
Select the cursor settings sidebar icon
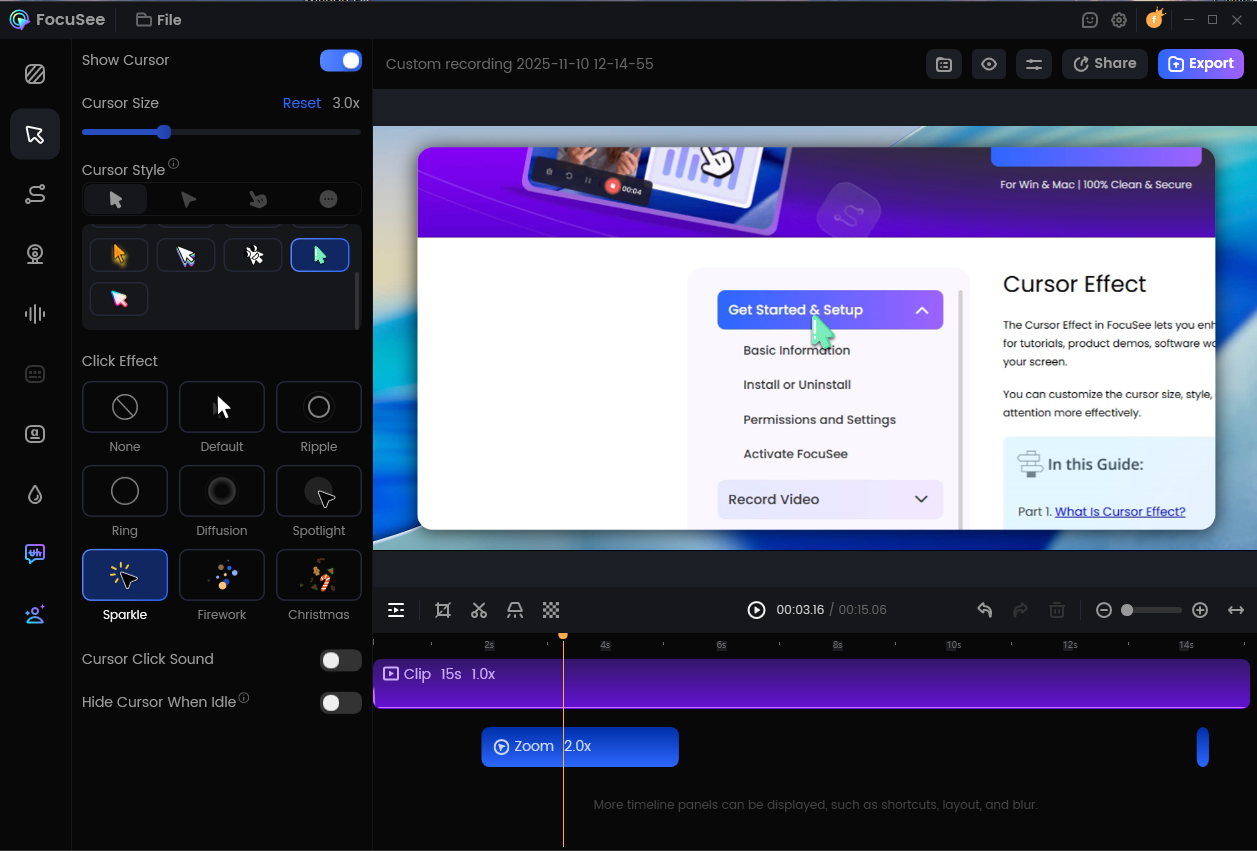click(x=35, y=135)
